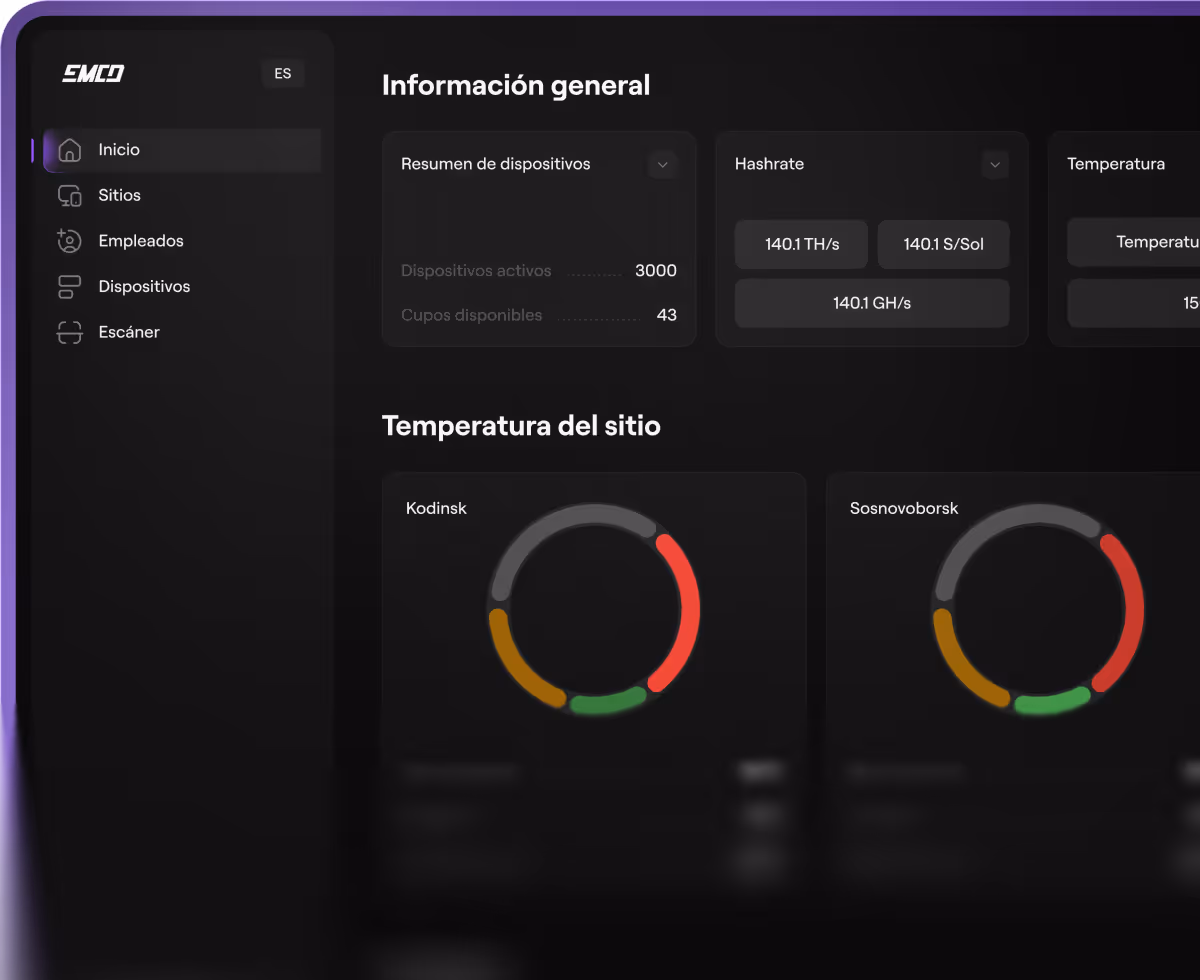The image size is (1200, 980).
Task: Expand the Resumen de dispositivos chevron
Action: coord(662,164)
